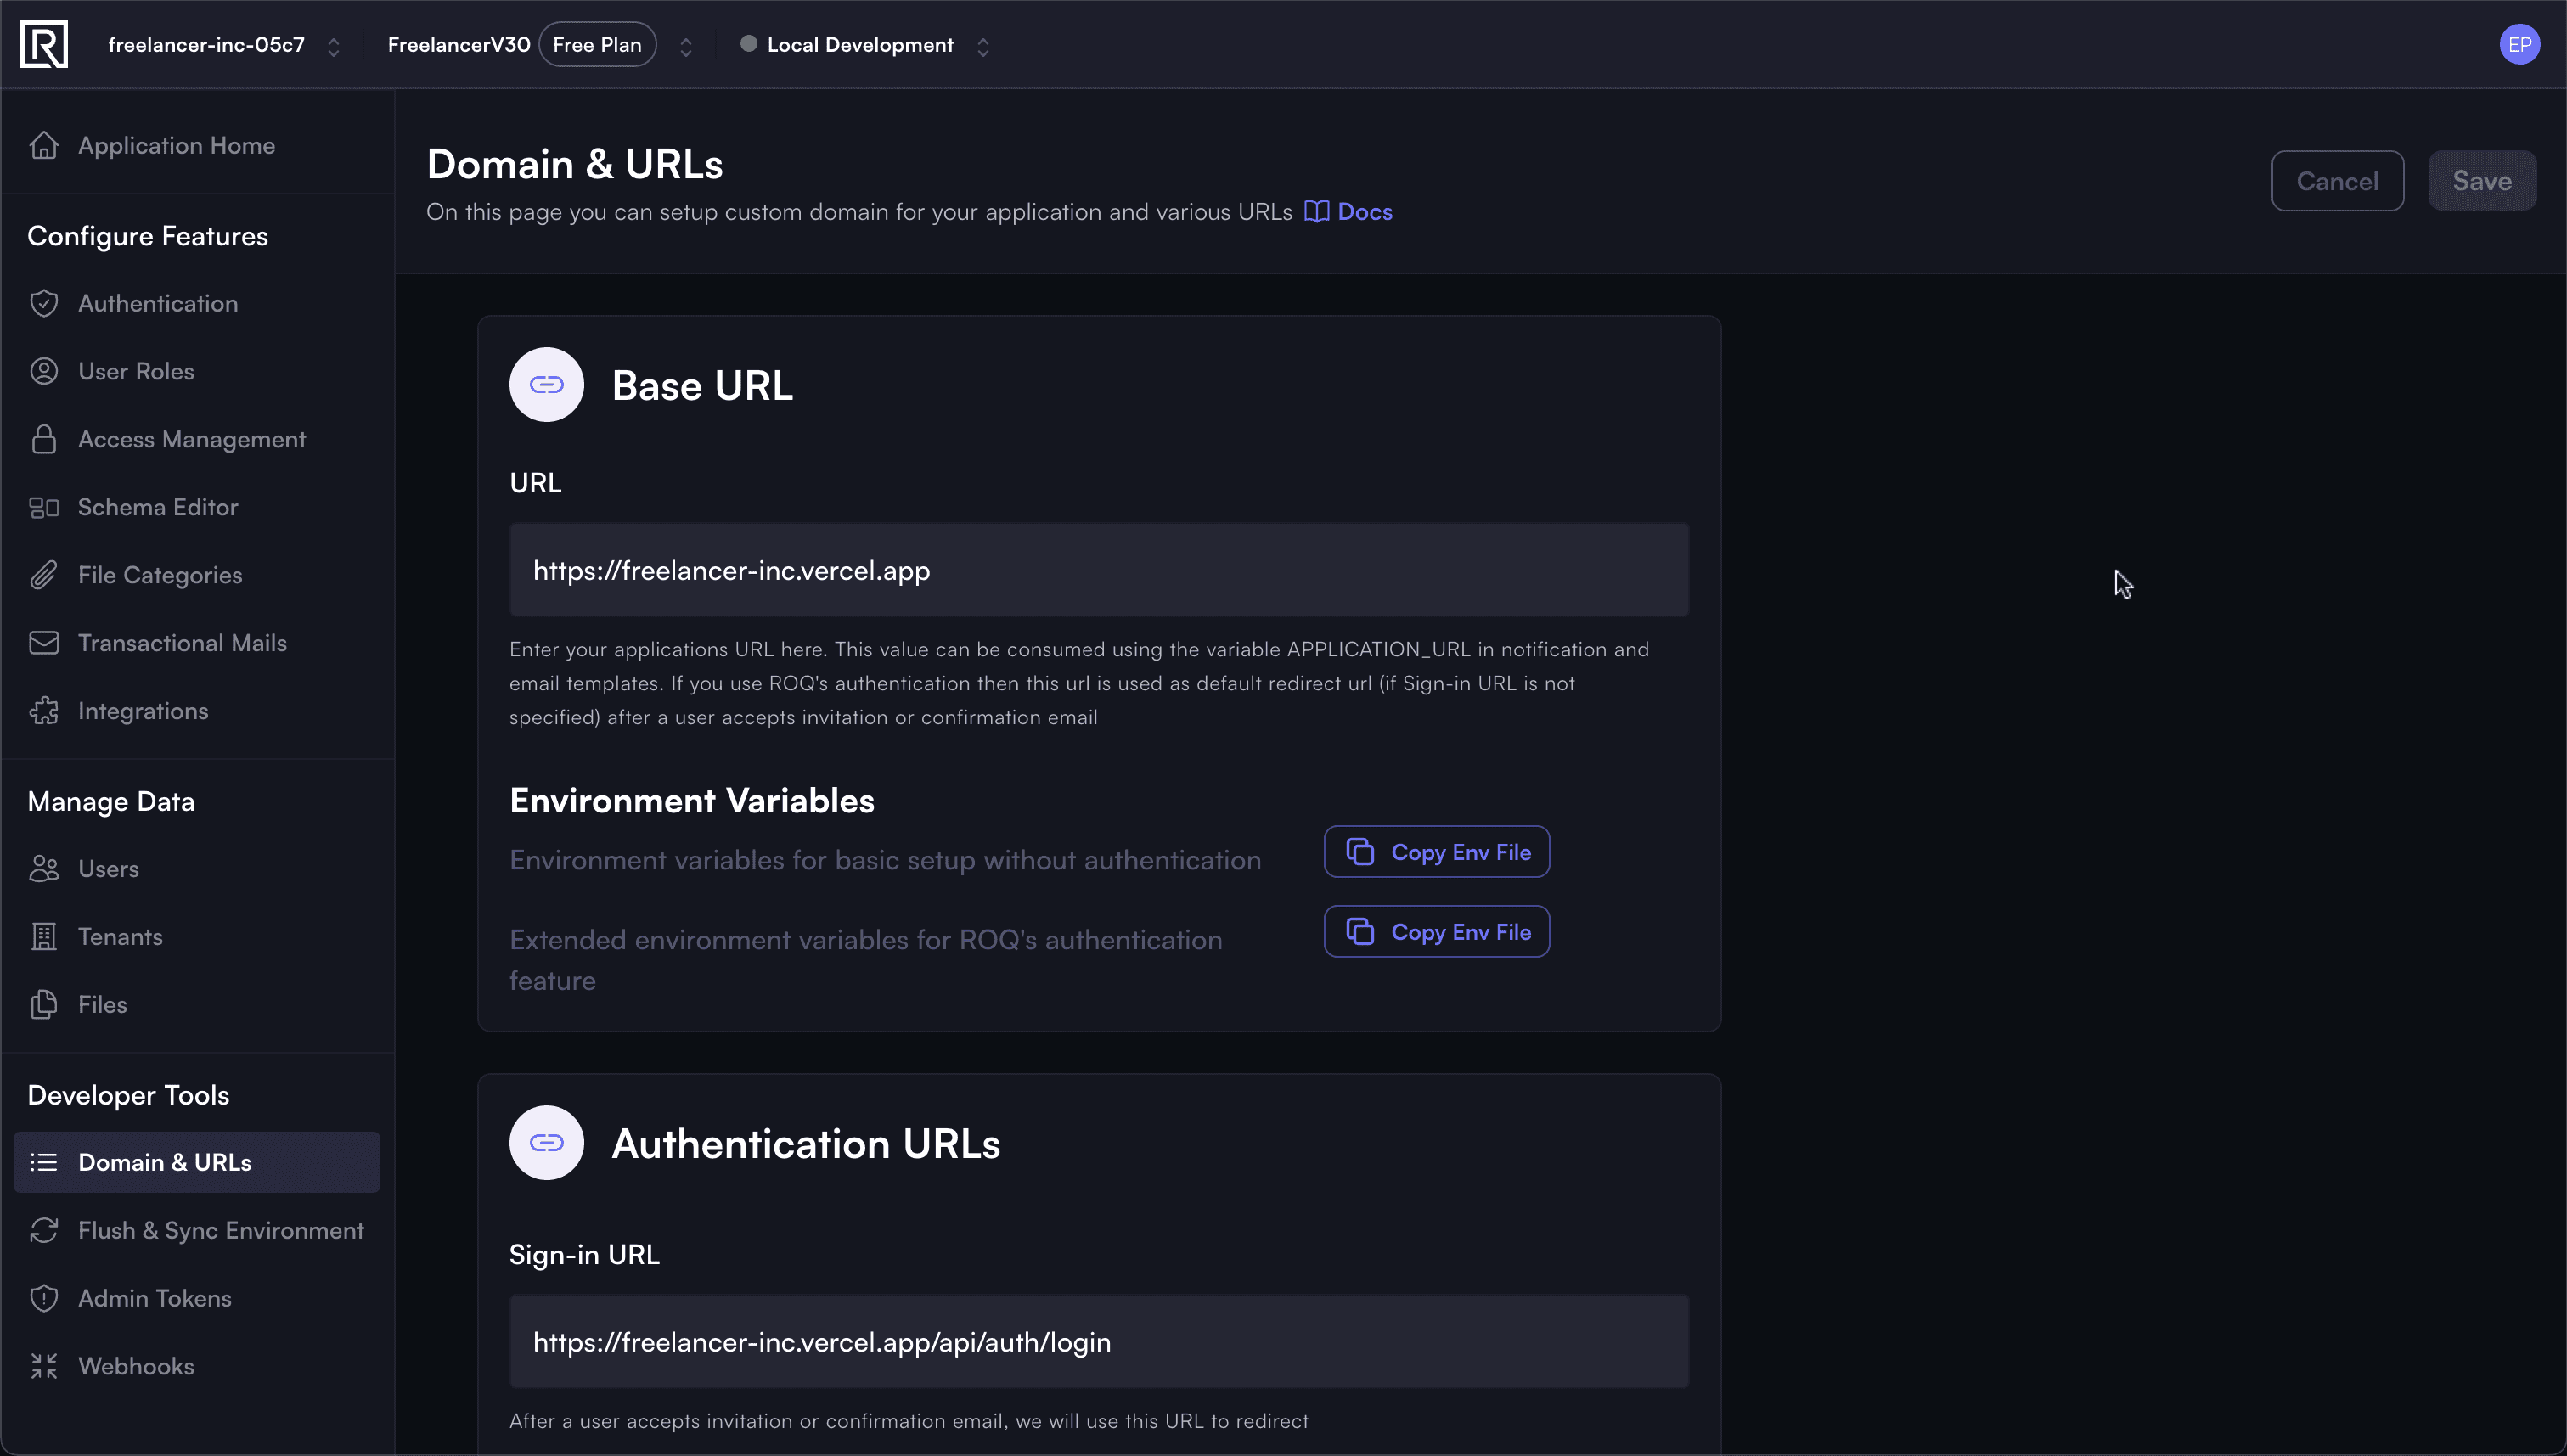Screen dimensions: 2567x1456
Task: Click the Local Development environment label
Action: 860,45
